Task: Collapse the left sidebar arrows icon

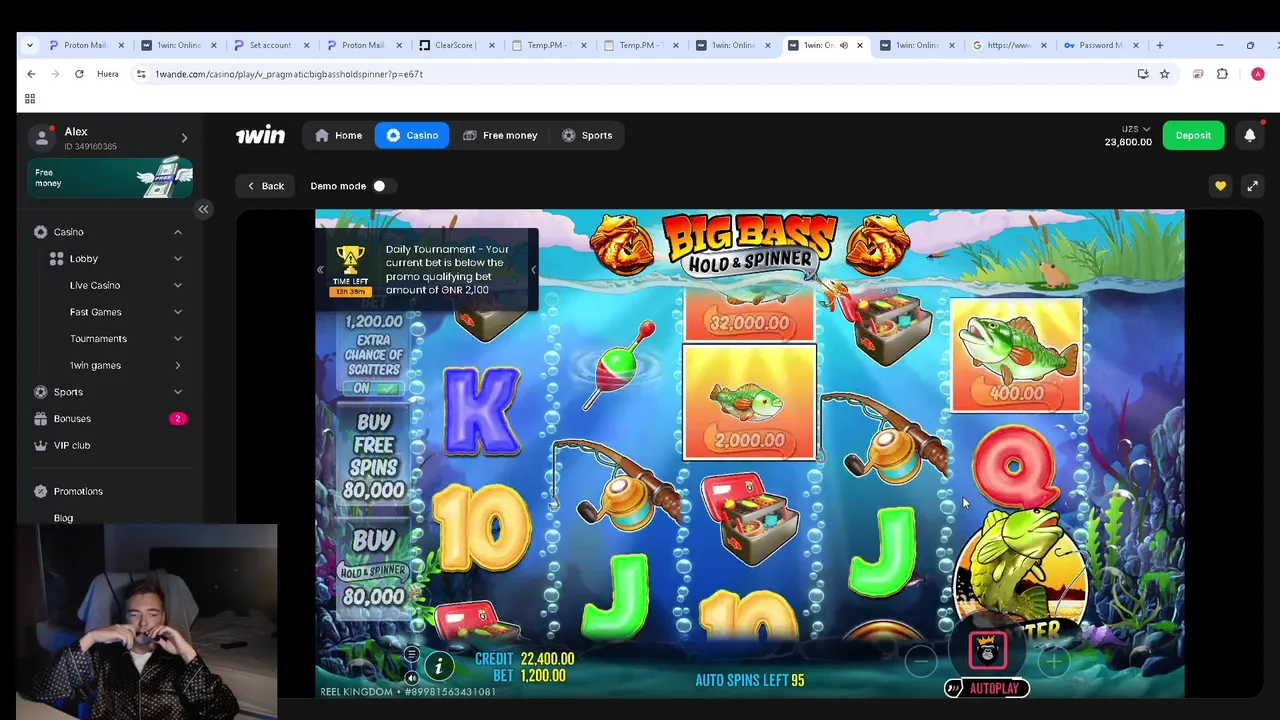Action: 203,209
